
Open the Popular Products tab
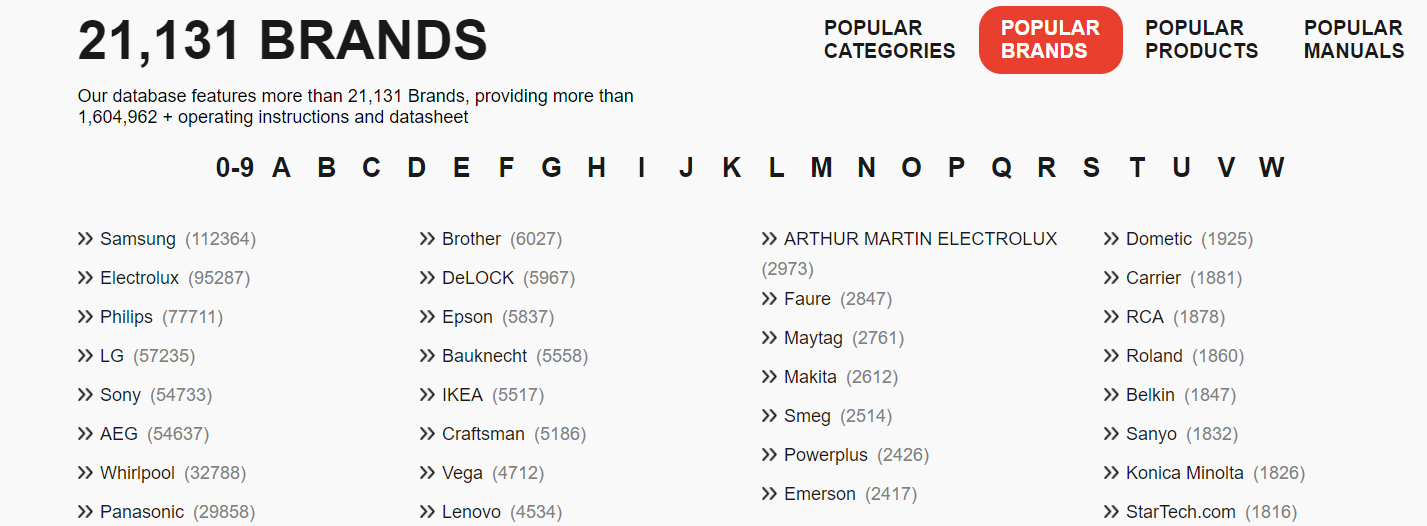pyautogui.click(x=1201, y=40)
